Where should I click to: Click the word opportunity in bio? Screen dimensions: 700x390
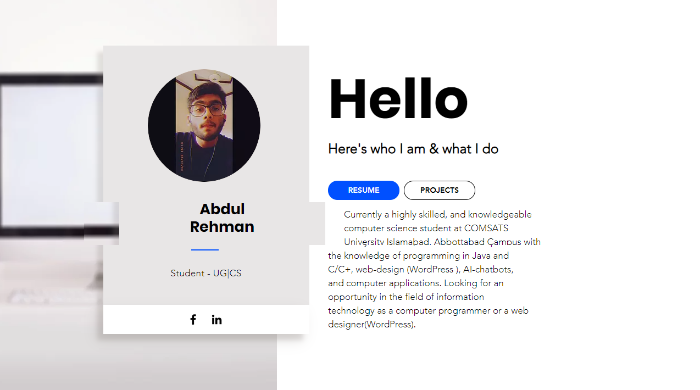tap(352, 297)
